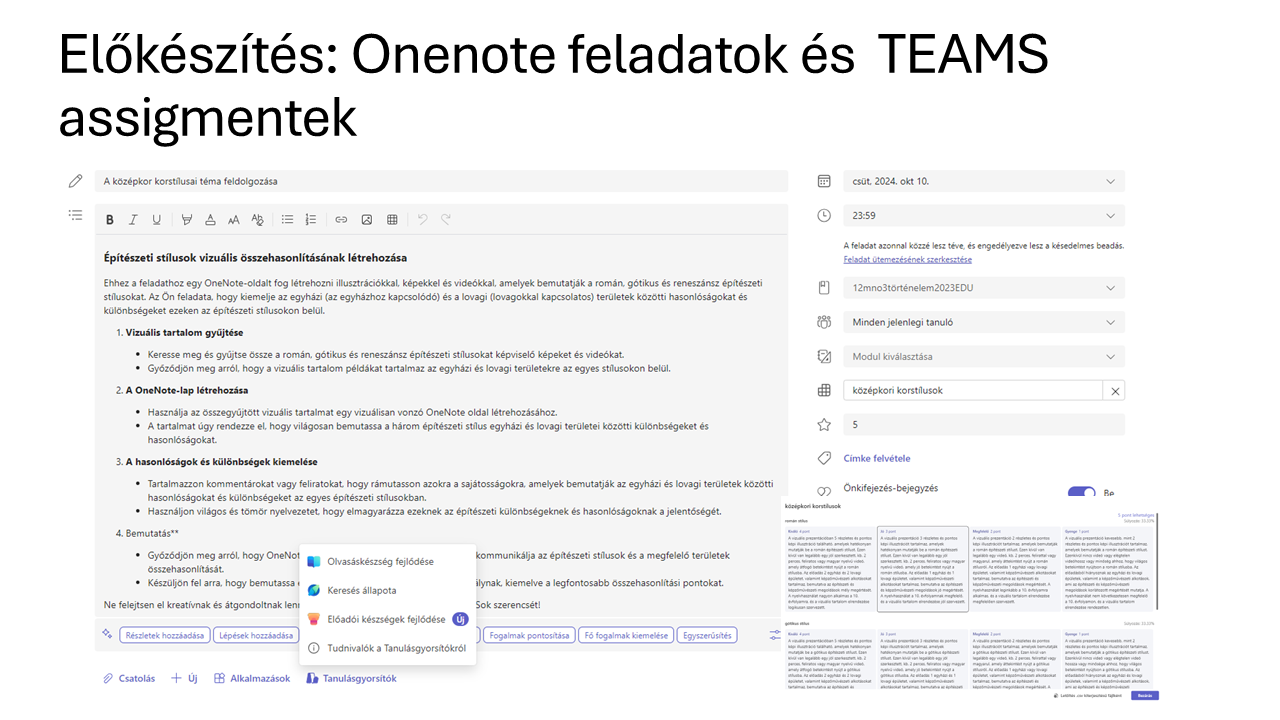Remove the középkori korstílusok rubric

pos(1115,391)
